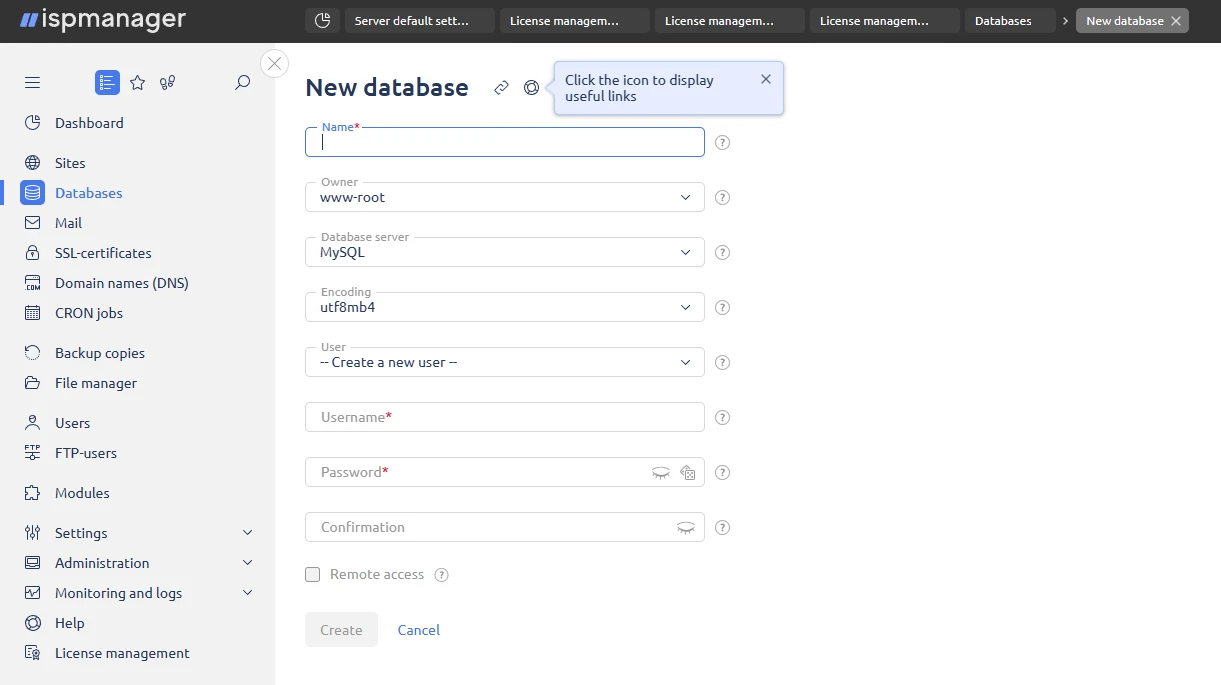The width and height of the screenshot is (1221, 685).
Task: Open the recent actions (footsteps) icon
Action: tap(167, 82)
